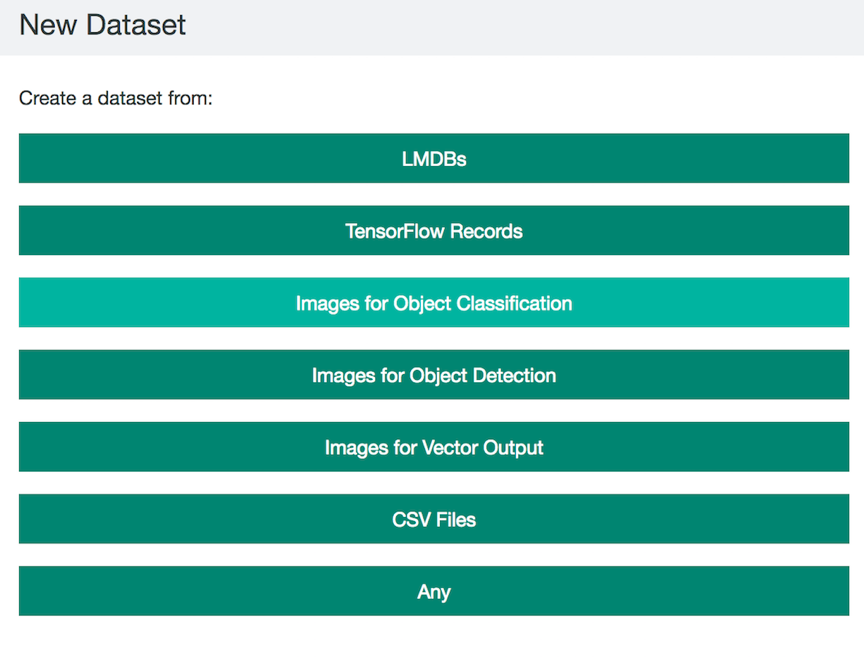864x658 pixels.
Task: Click the New Dataset heading
Action: pos(102,25)
